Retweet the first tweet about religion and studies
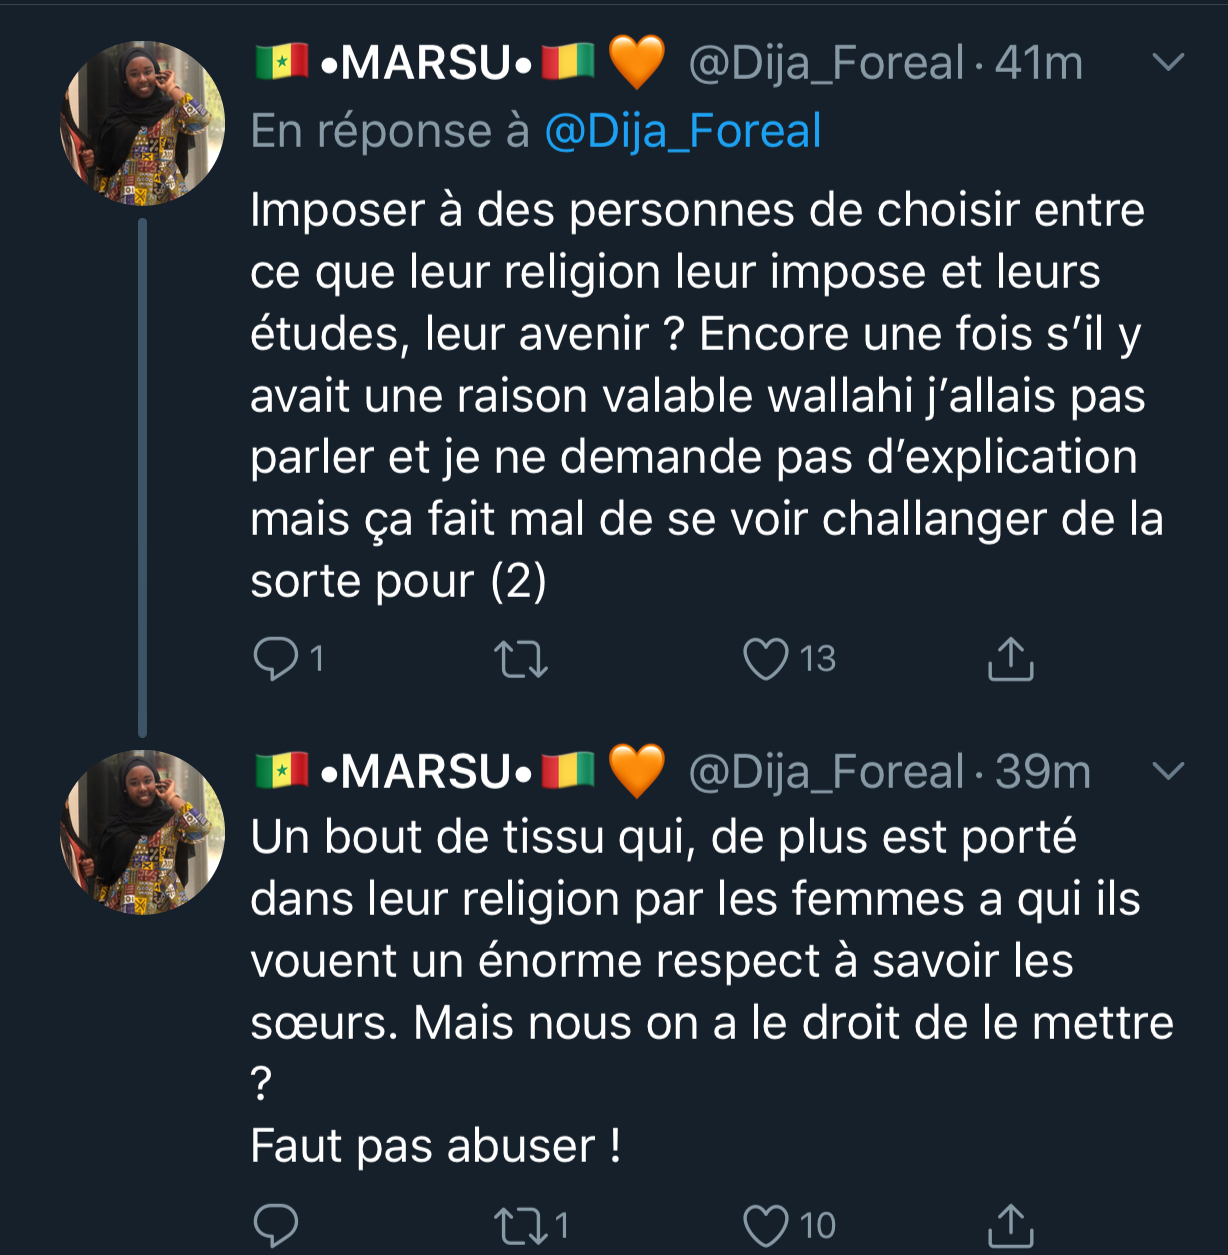The height and width of the screenshot is (1255, 1228). click(x=521, y=659)
